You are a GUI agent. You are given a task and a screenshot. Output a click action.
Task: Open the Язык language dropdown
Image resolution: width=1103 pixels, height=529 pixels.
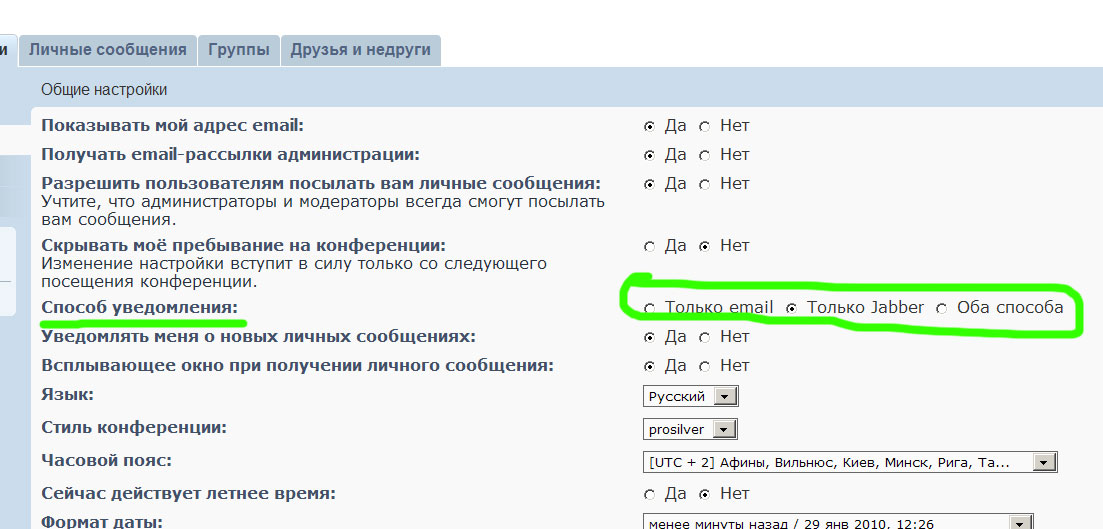(x=691, y=397)
